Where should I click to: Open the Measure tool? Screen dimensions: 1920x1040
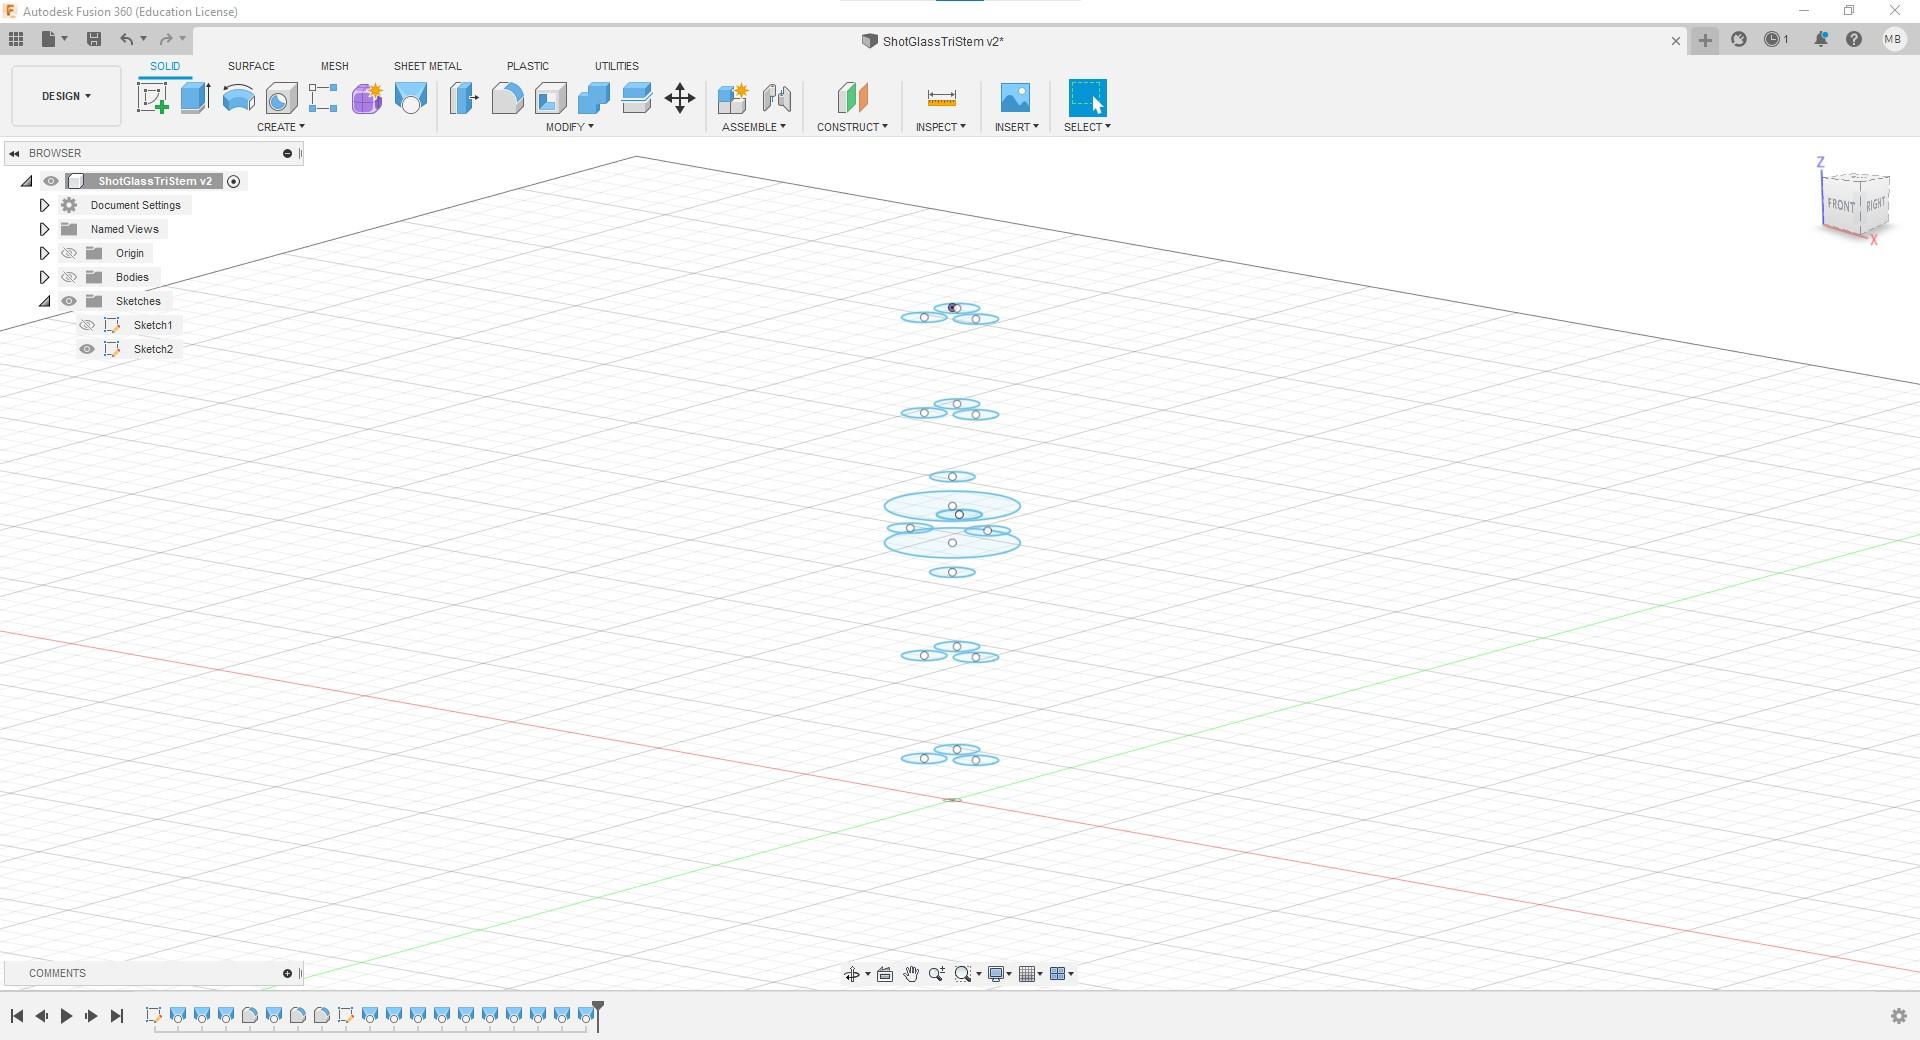[941, 98]
